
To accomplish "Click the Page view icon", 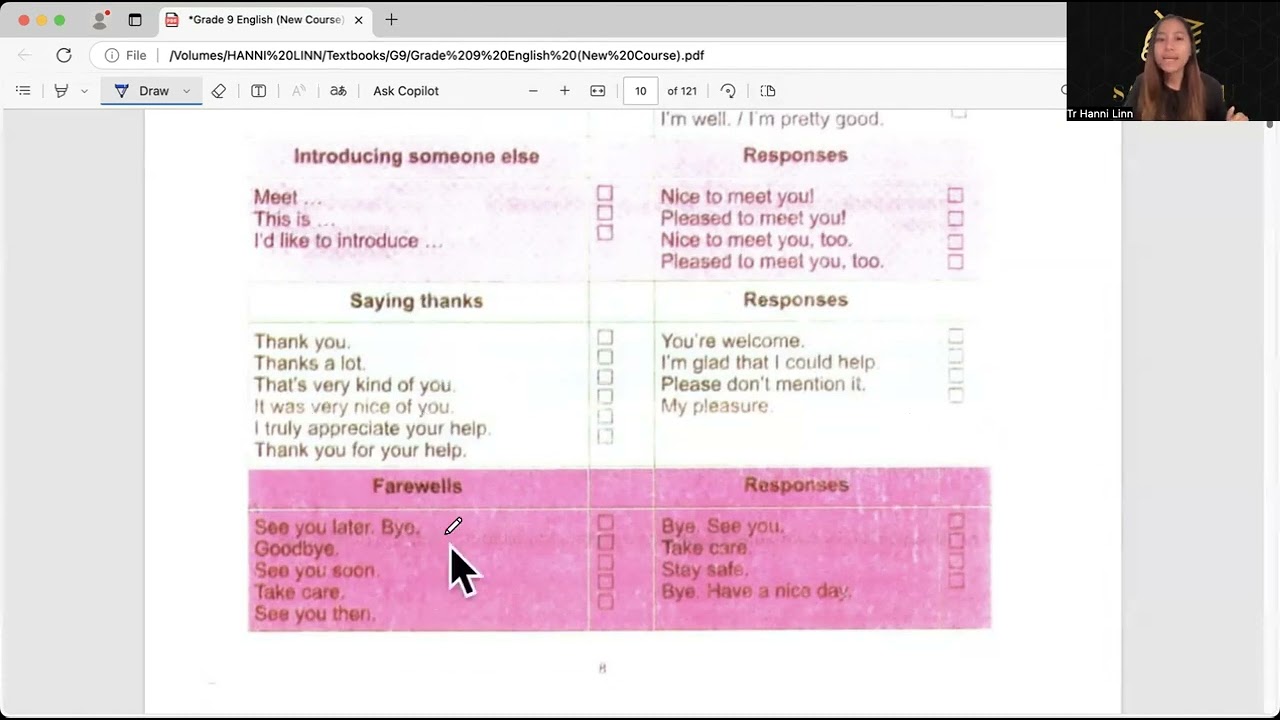I will point(768,91).
